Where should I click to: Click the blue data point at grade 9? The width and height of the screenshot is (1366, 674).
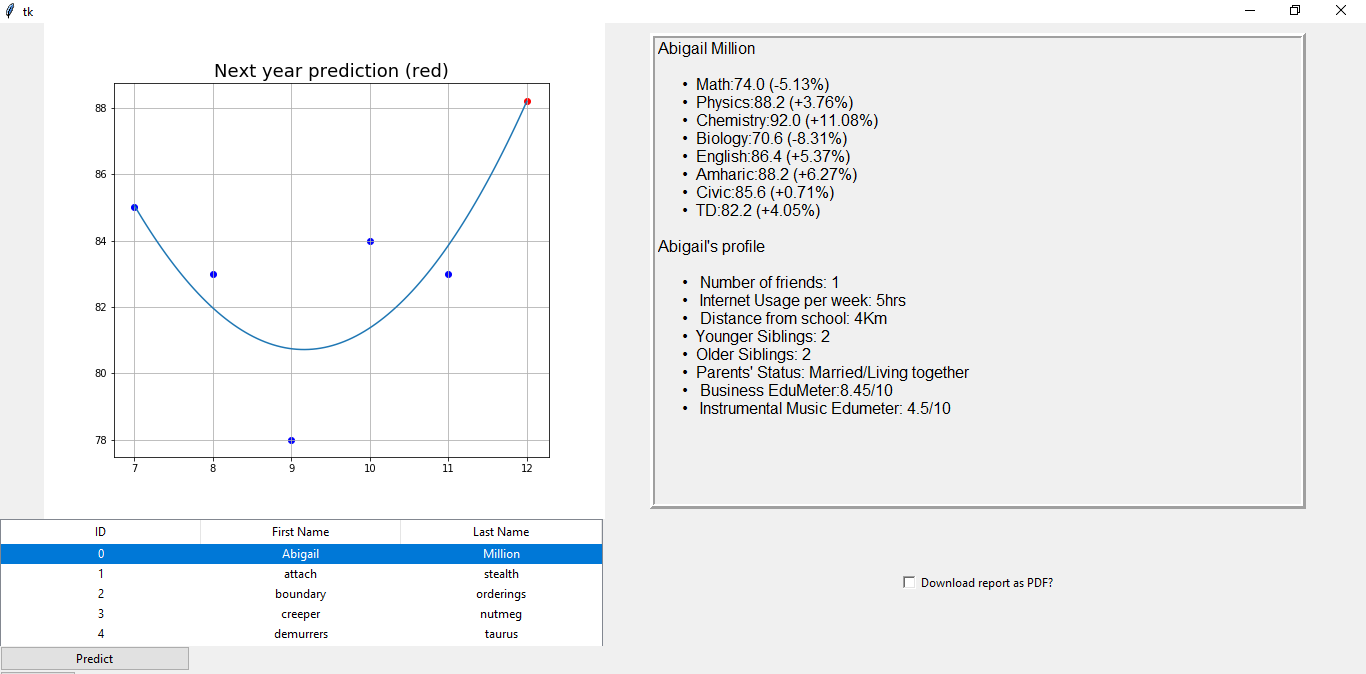291,440
